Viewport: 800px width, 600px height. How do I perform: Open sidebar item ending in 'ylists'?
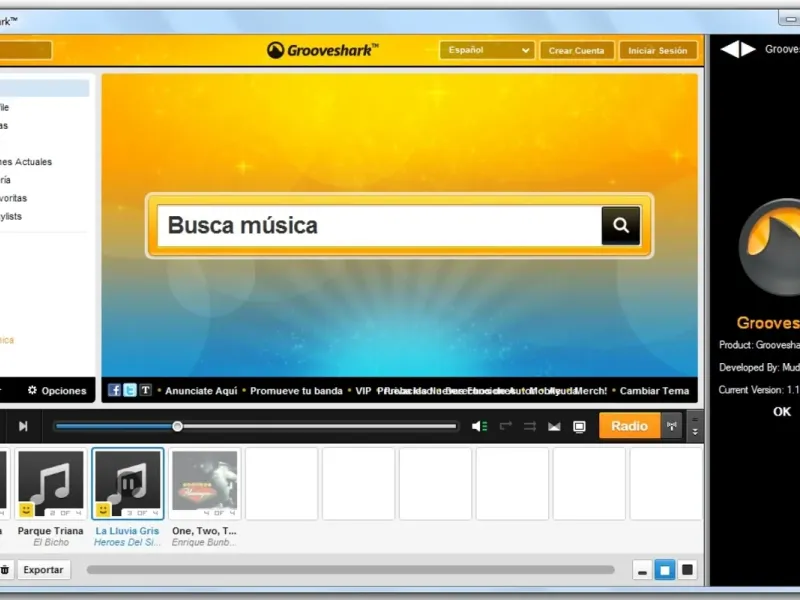tap(11, 216)
